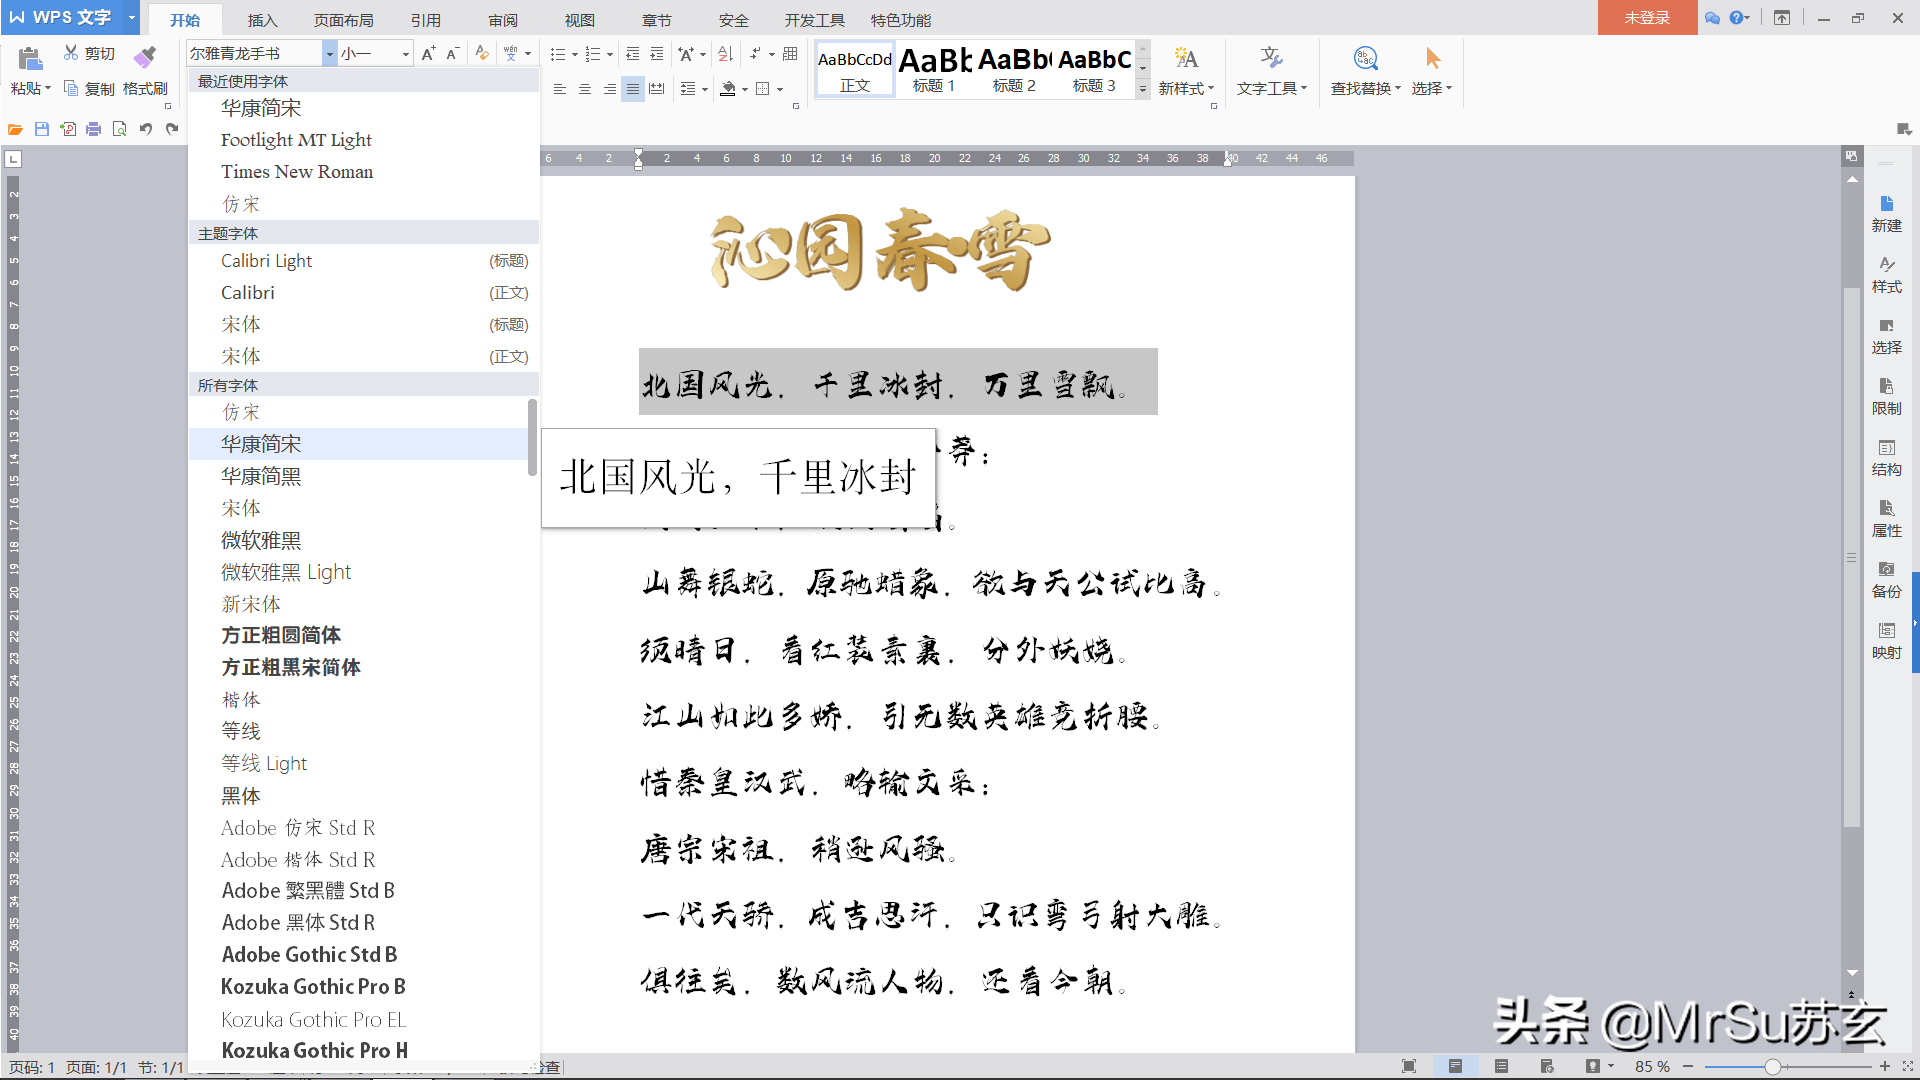Export the document to PDF
Image resolution: width=1920 pixels, height=1080 pixels.
point(67,129)
